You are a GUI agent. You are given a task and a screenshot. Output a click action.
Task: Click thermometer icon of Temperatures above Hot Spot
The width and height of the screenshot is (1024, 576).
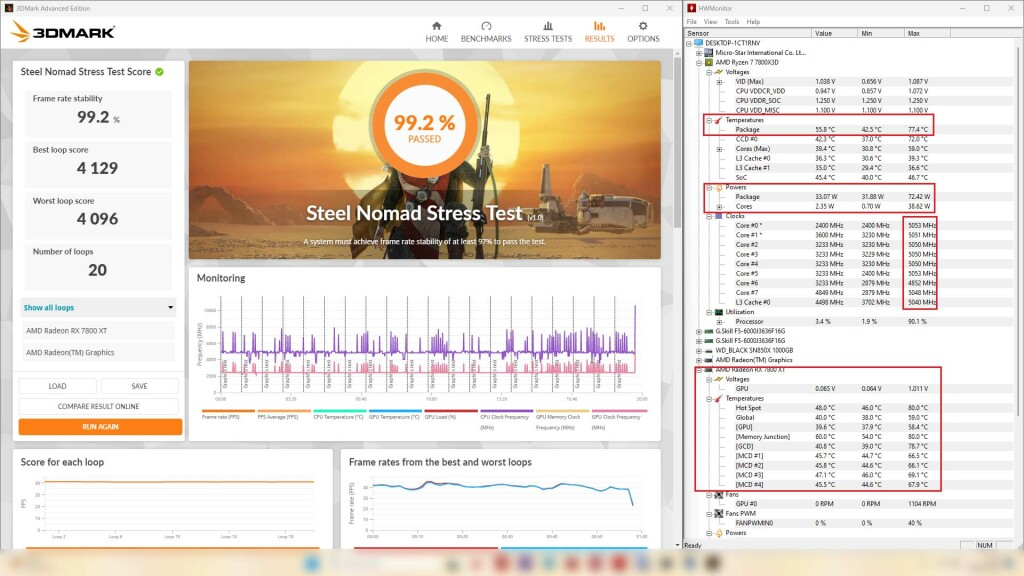pos(719,398)
